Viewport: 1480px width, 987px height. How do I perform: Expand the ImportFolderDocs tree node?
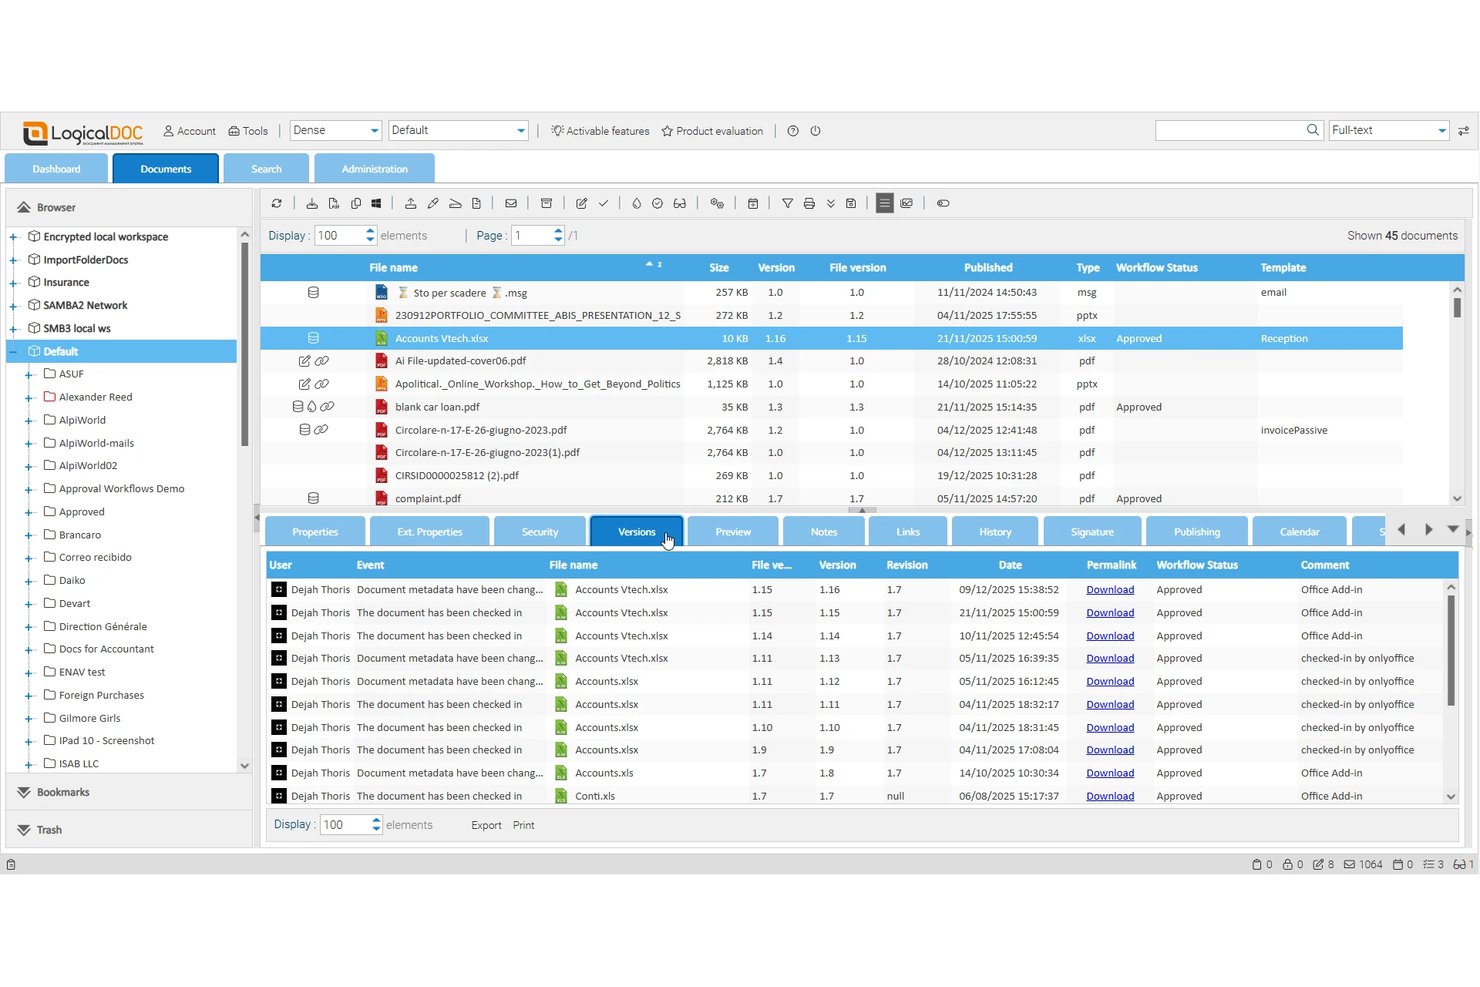[x=14, y=260]
